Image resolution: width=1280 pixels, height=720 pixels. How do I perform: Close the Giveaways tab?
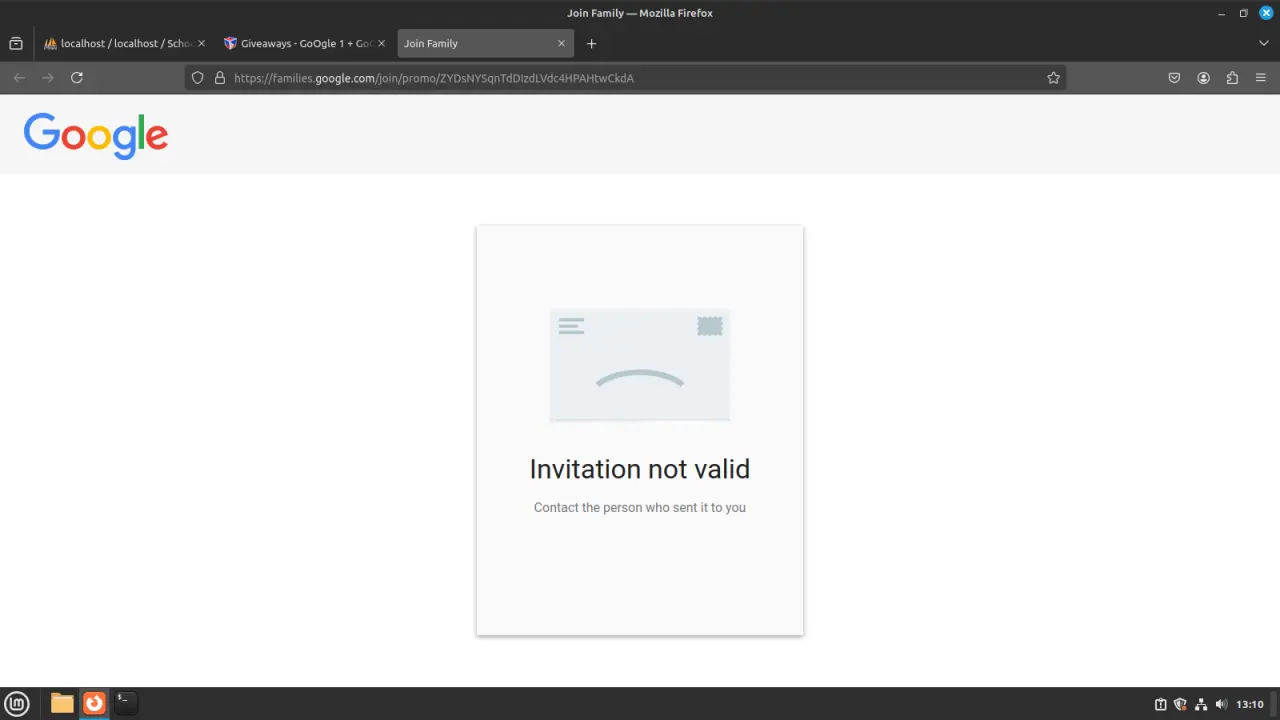coord(381,44)
